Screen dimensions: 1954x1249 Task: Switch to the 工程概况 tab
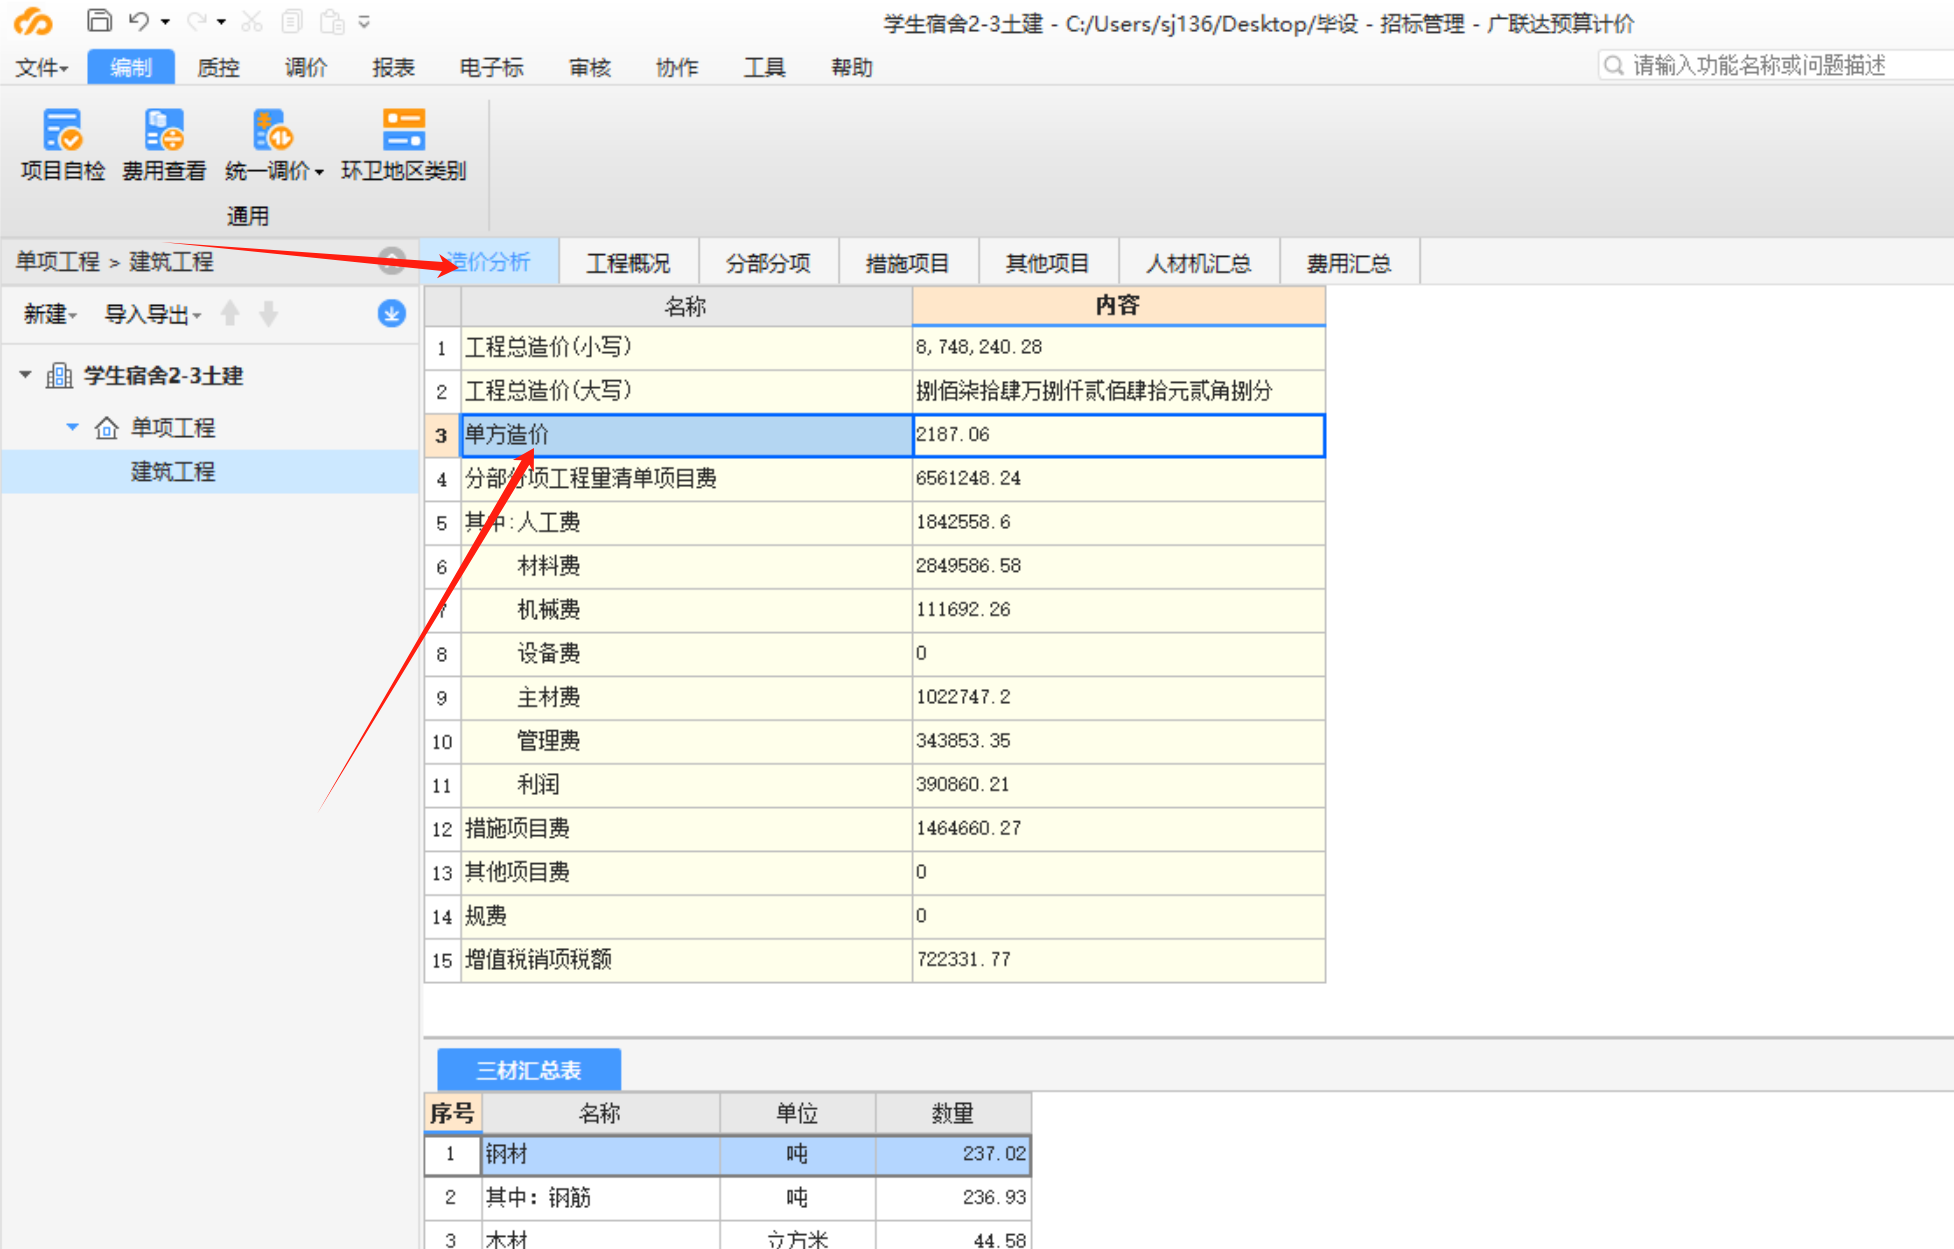[x=628, y=263]
